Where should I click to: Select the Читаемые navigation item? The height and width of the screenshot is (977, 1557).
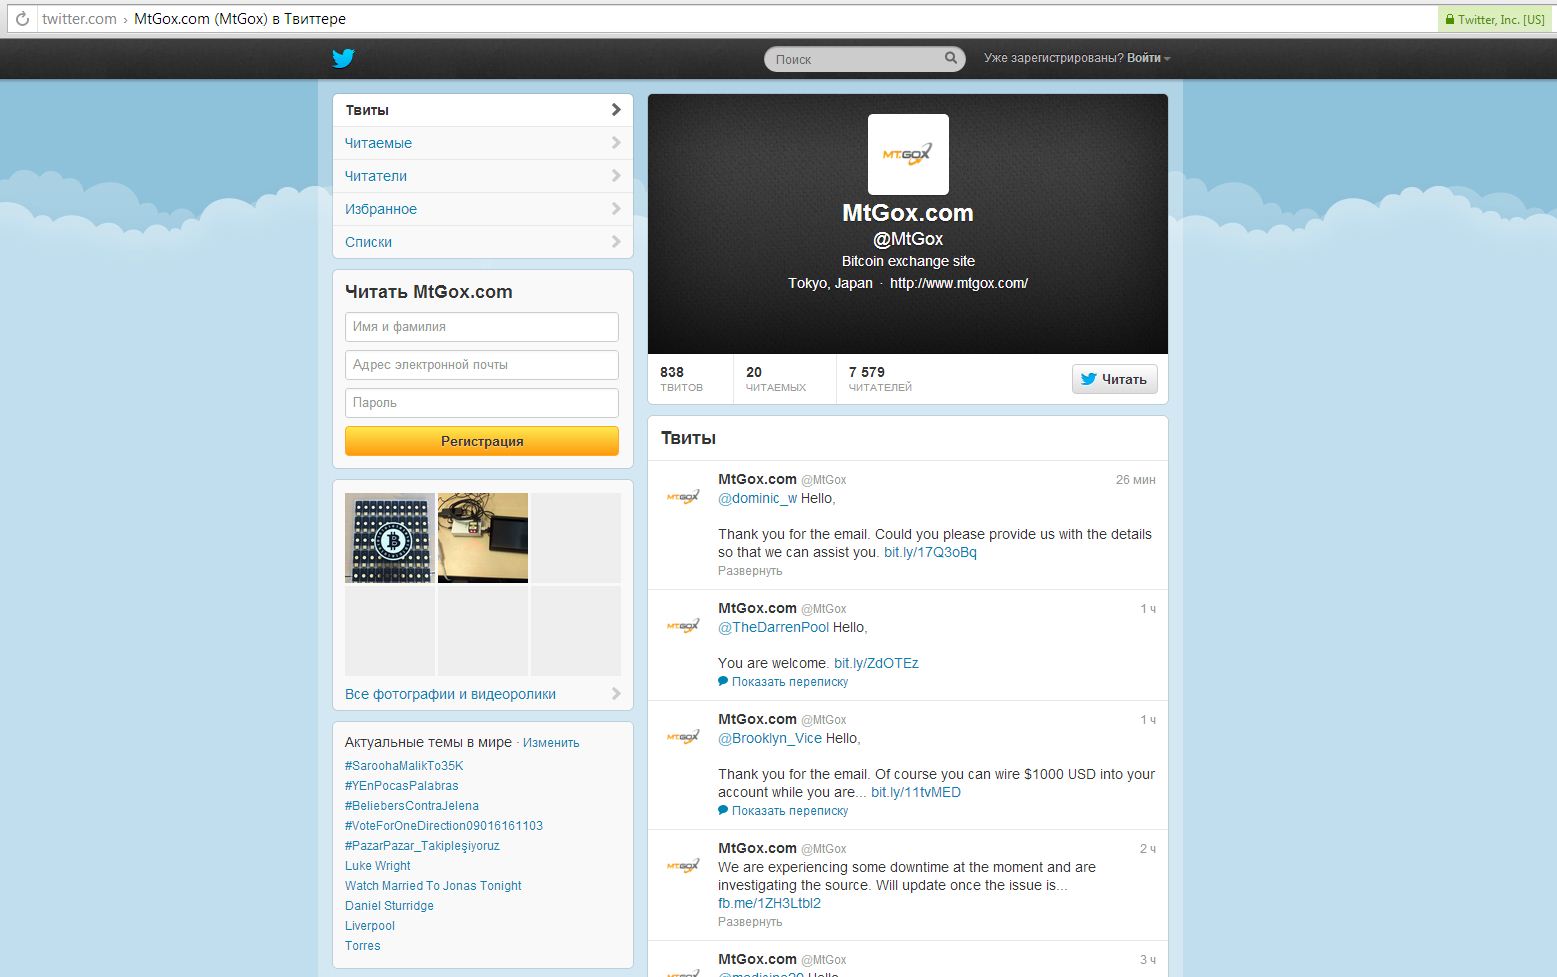tap(483, 143)
